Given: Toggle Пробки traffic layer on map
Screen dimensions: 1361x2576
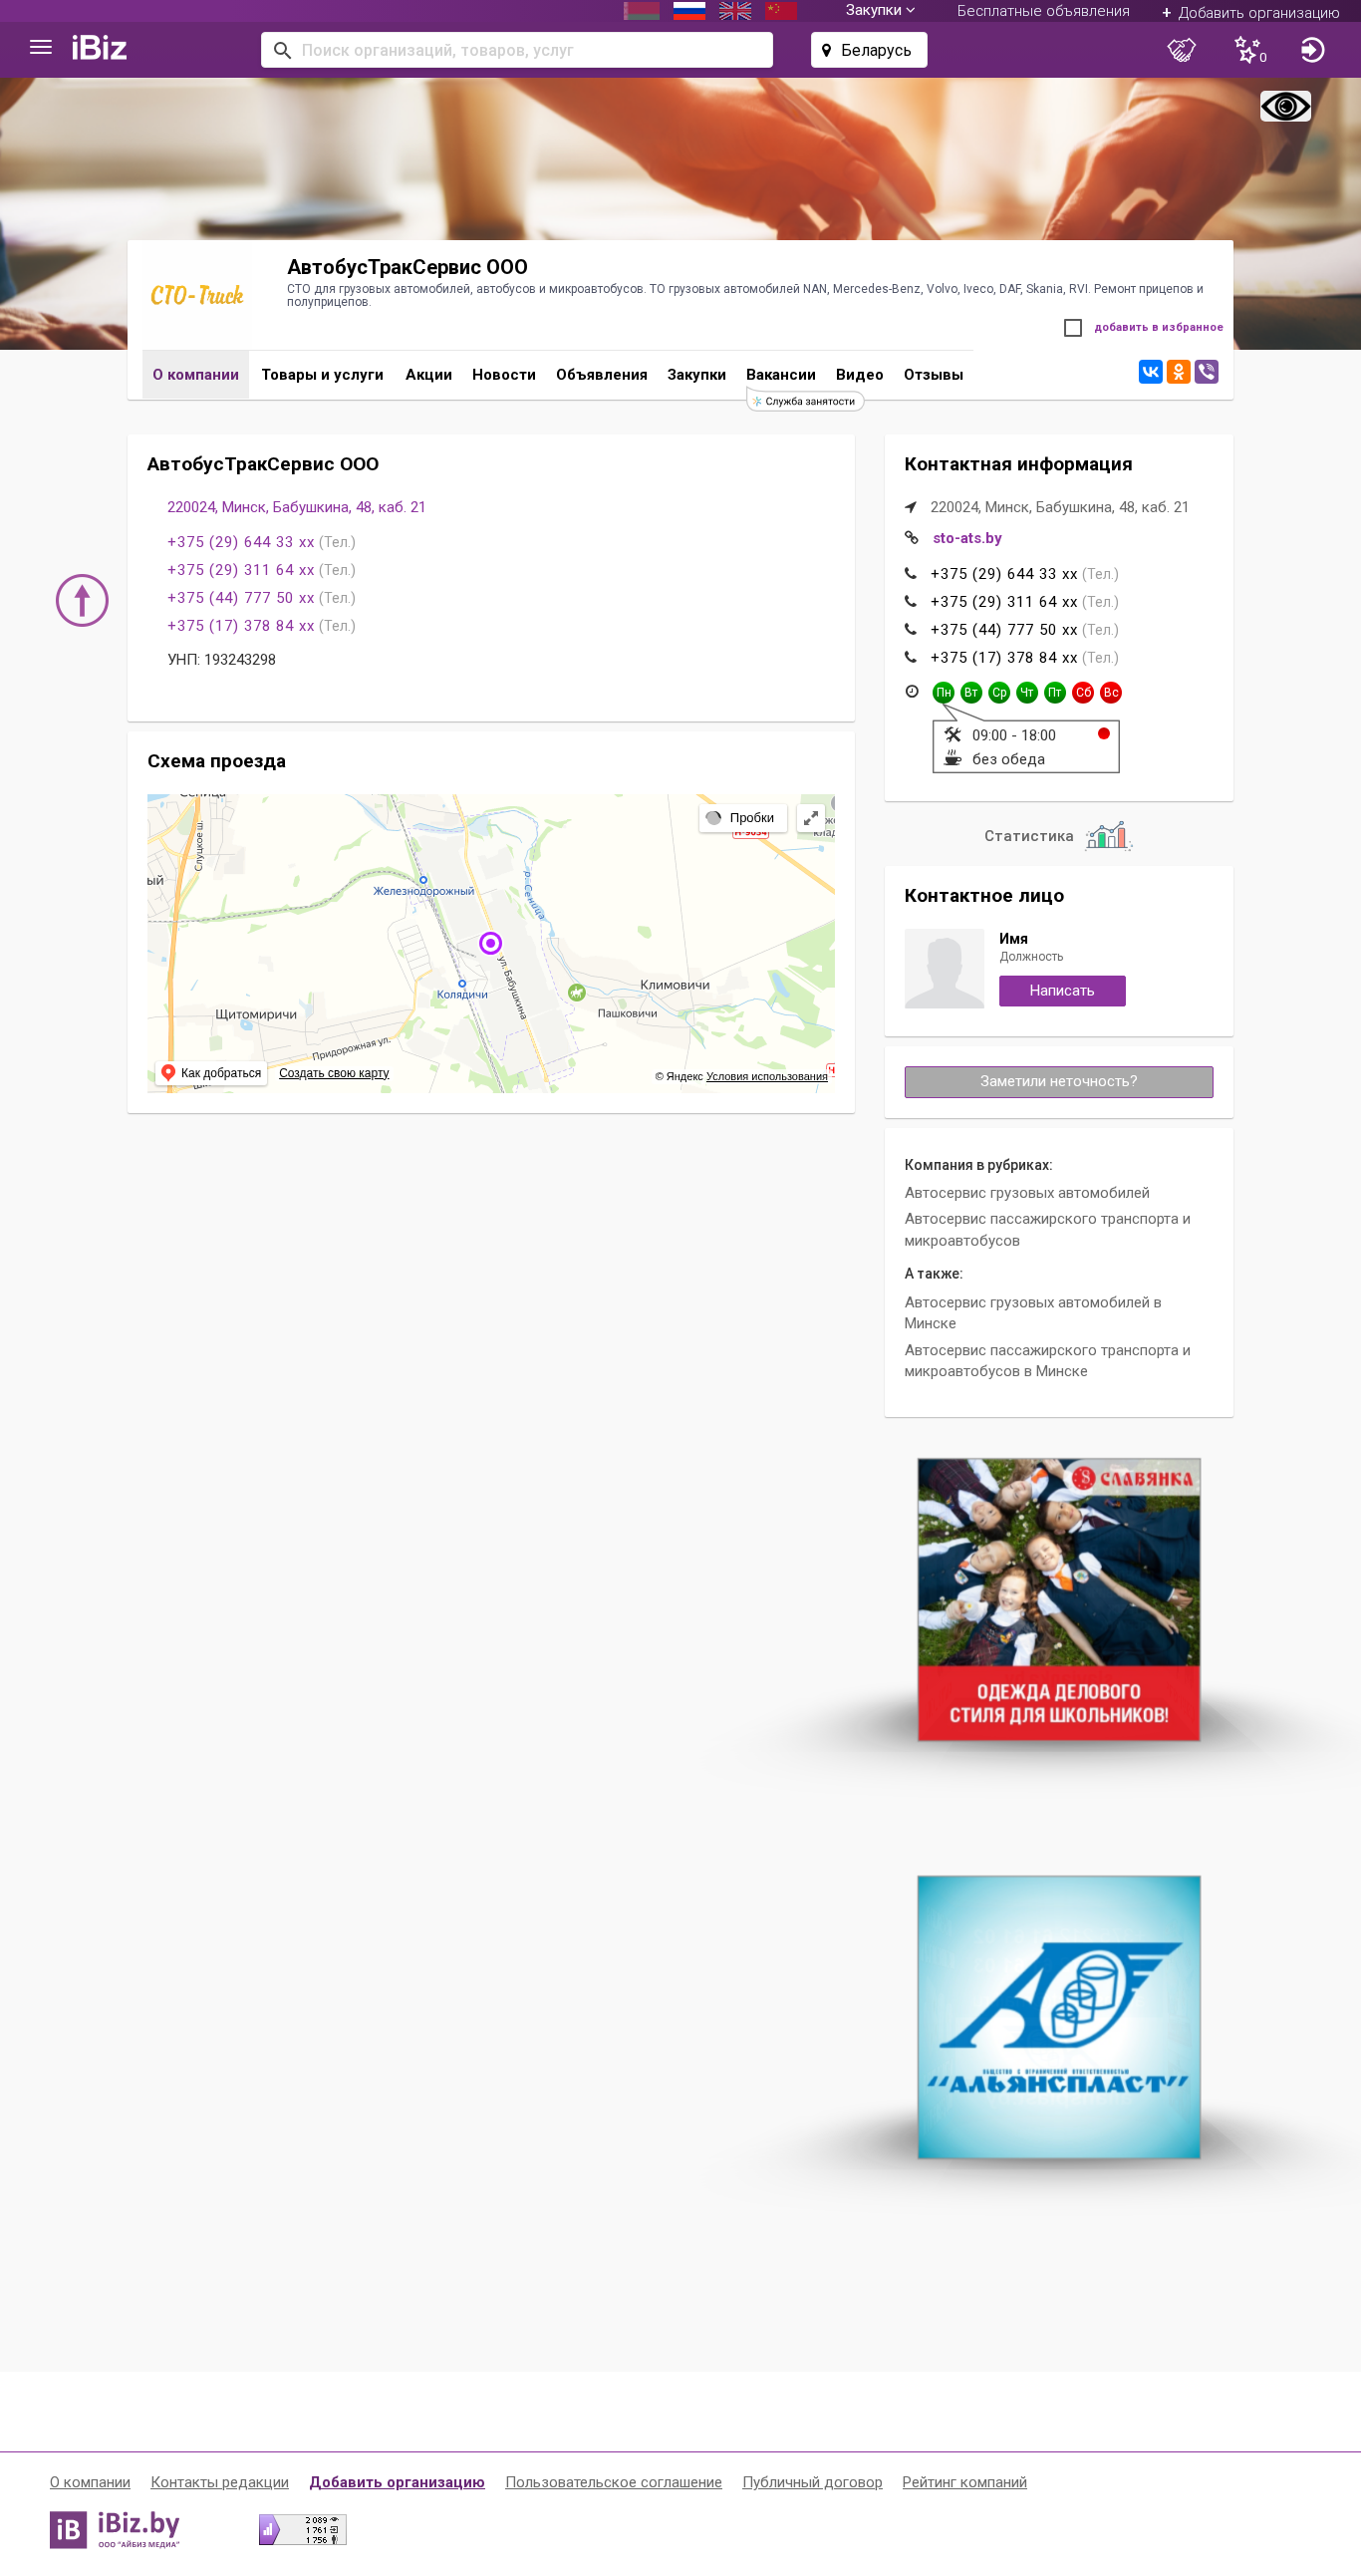Looking at the screenshot, I should [743, 818].
